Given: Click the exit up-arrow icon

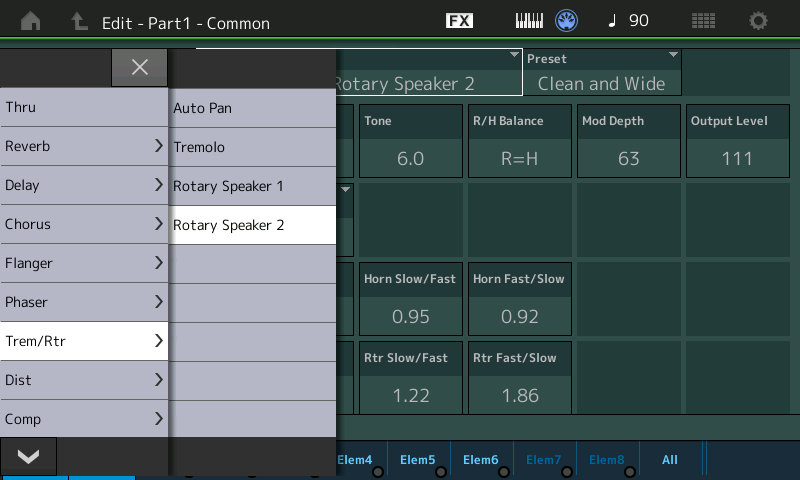Looking at the screenshot, I should click(x=79, y=21).
